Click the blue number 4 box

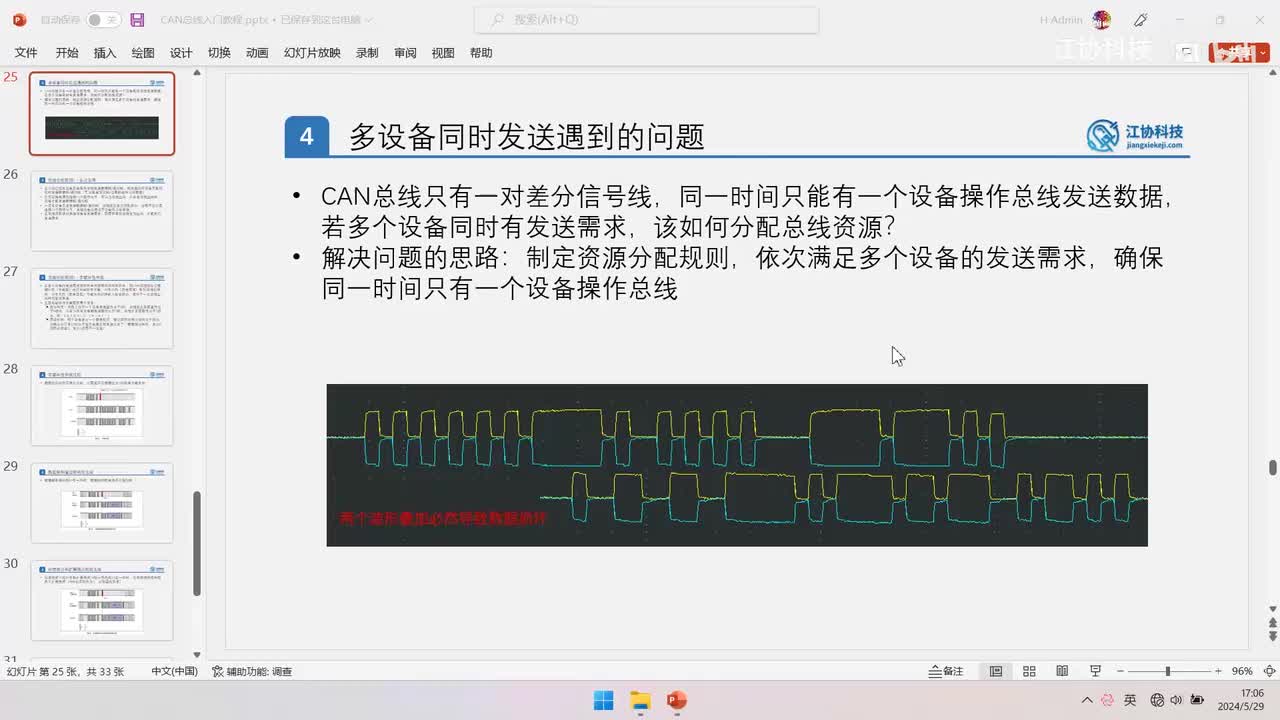click(x=307, y=137)
